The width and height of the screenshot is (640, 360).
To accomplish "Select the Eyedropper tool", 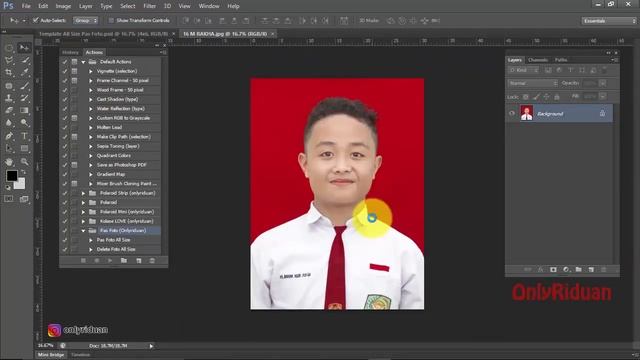I will tap(24, 73).
